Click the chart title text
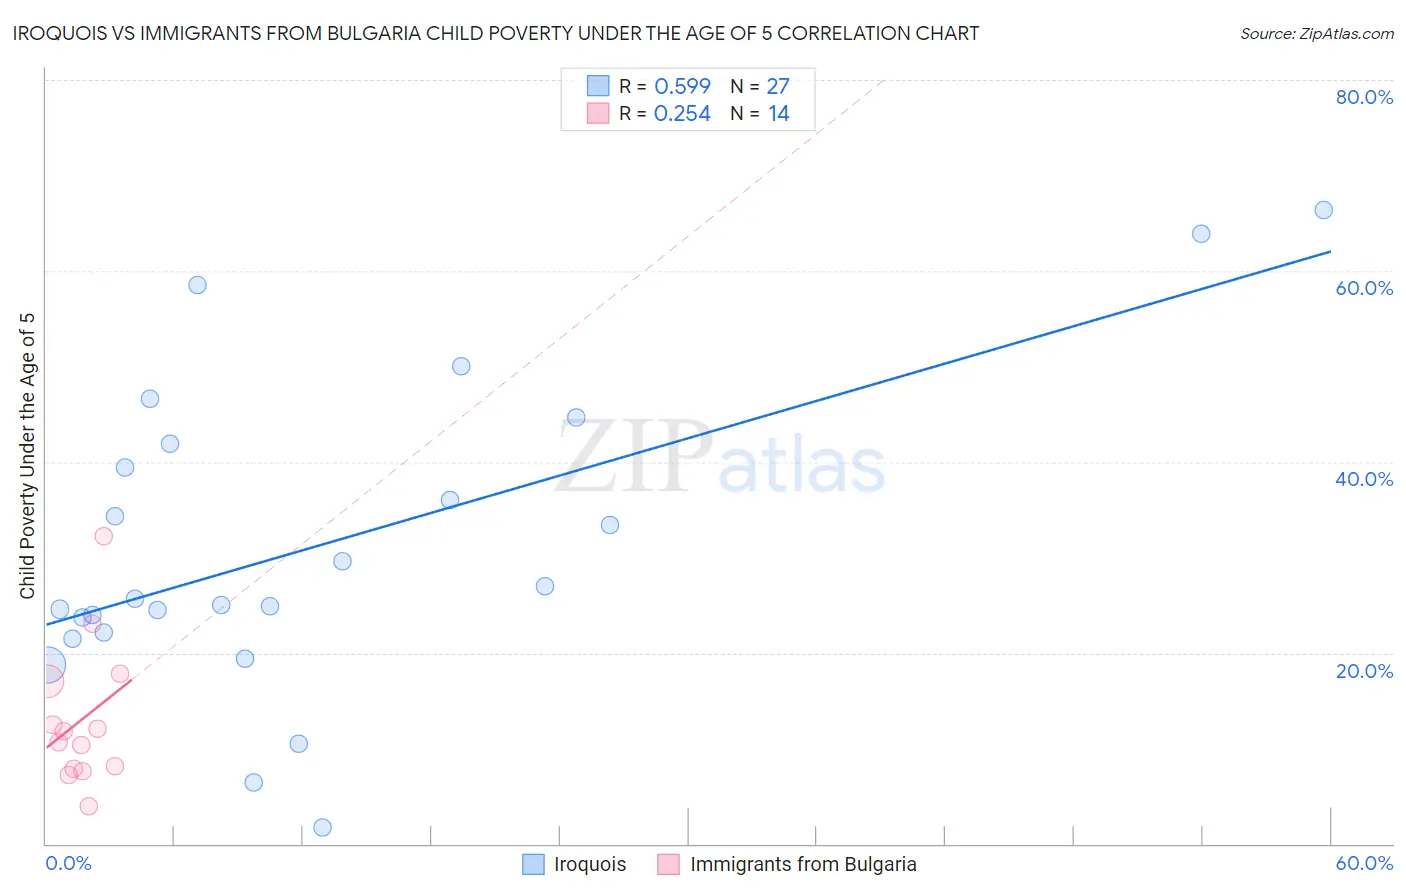The image size is (1406, 892). 496,34
